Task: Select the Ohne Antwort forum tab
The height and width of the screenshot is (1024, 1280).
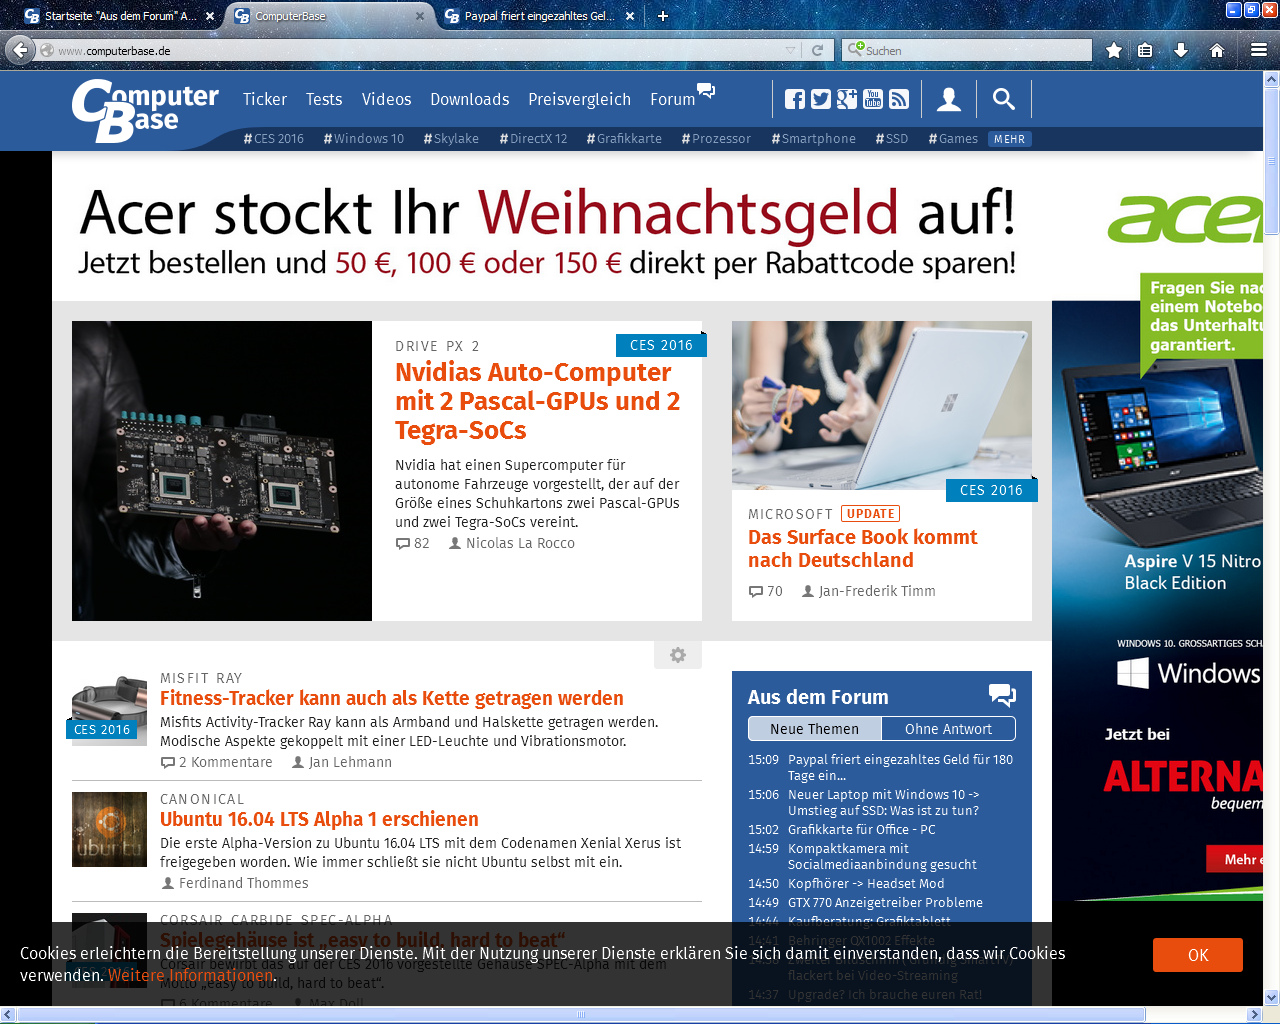Action: pyautogui.click(x=948, y=729)
